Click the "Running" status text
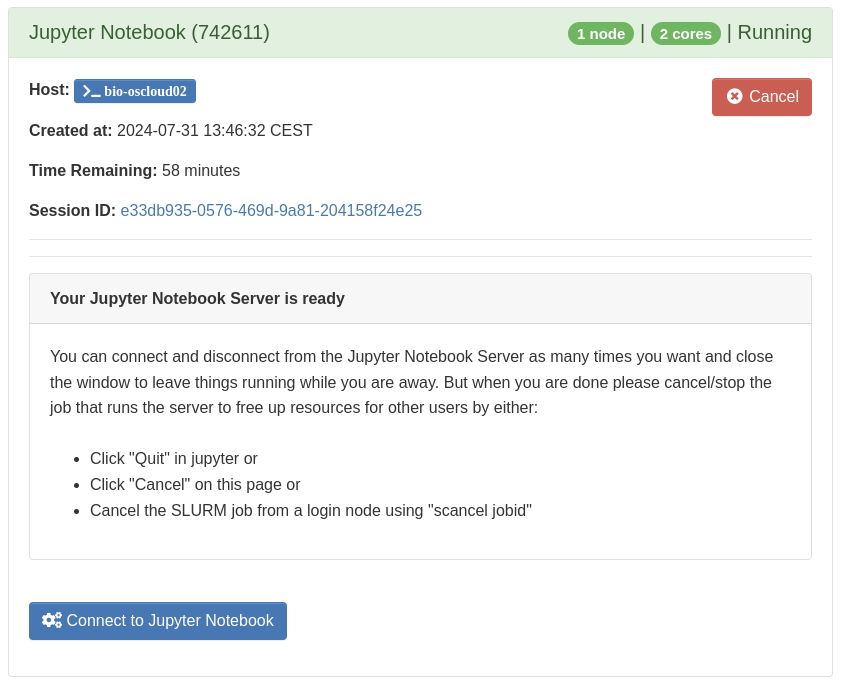This screenshot has height=685, width=845. [774, 33]
